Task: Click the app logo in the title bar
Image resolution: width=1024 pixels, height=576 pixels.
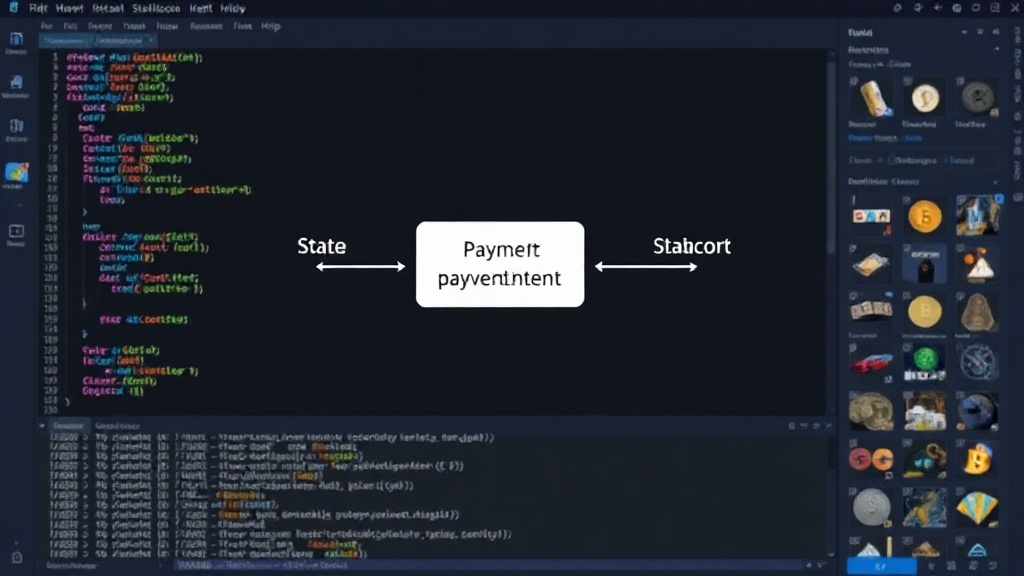Action: [x=13, y=8]
